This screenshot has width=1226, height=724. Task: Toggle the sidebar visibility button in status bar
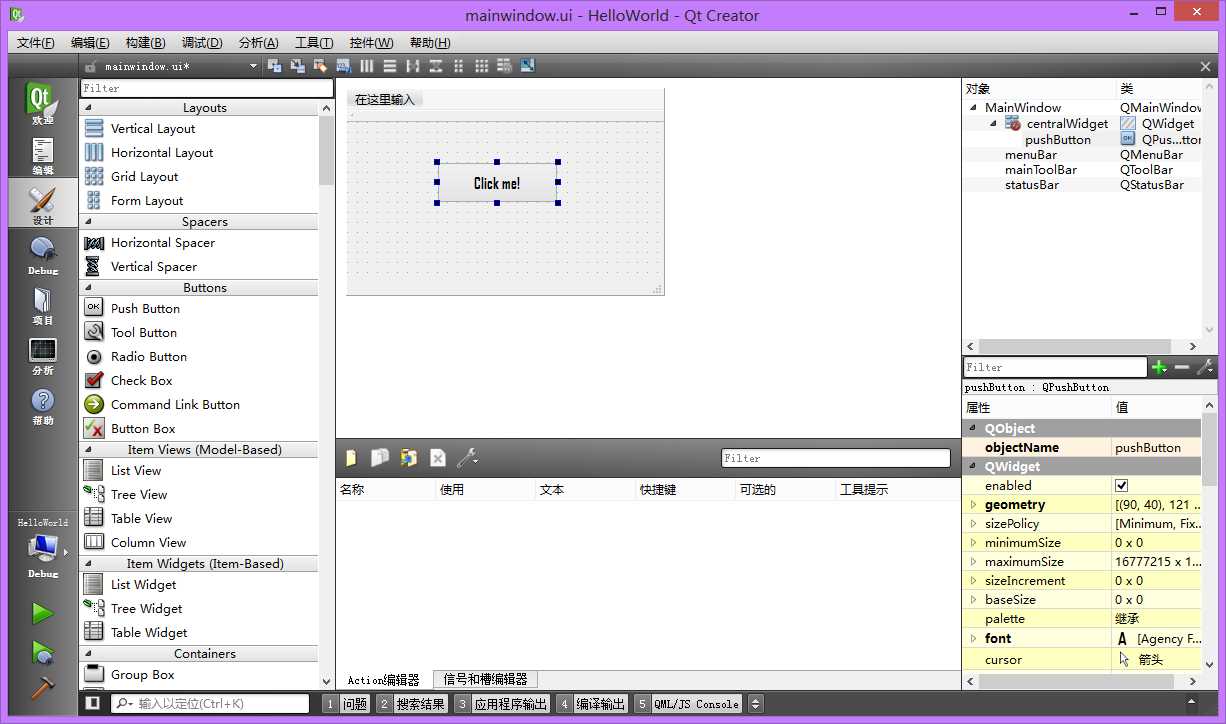92,703
